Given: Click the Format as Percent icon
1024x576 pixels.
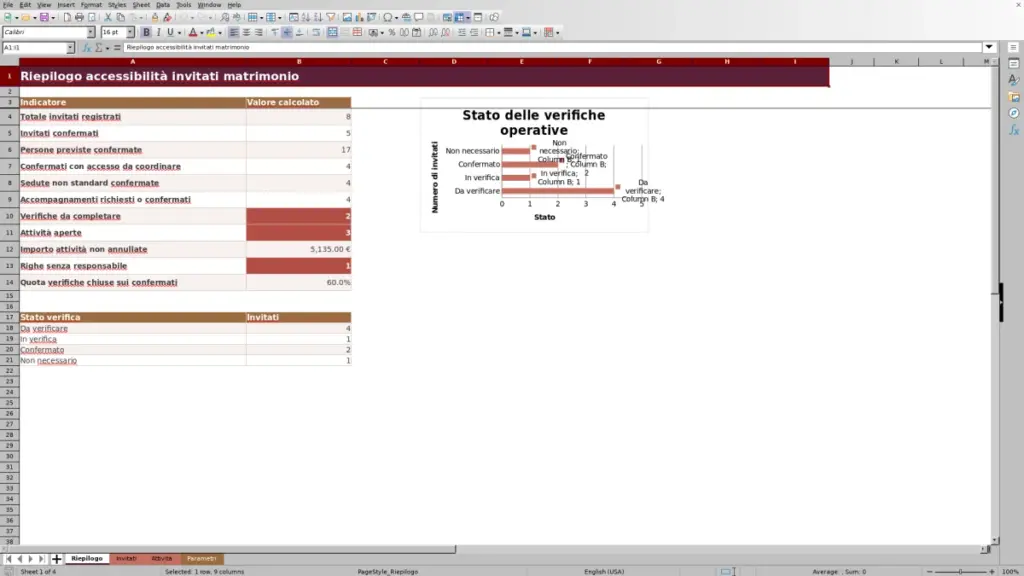Looking at the screenshot, I should click(x=392, y=33).
